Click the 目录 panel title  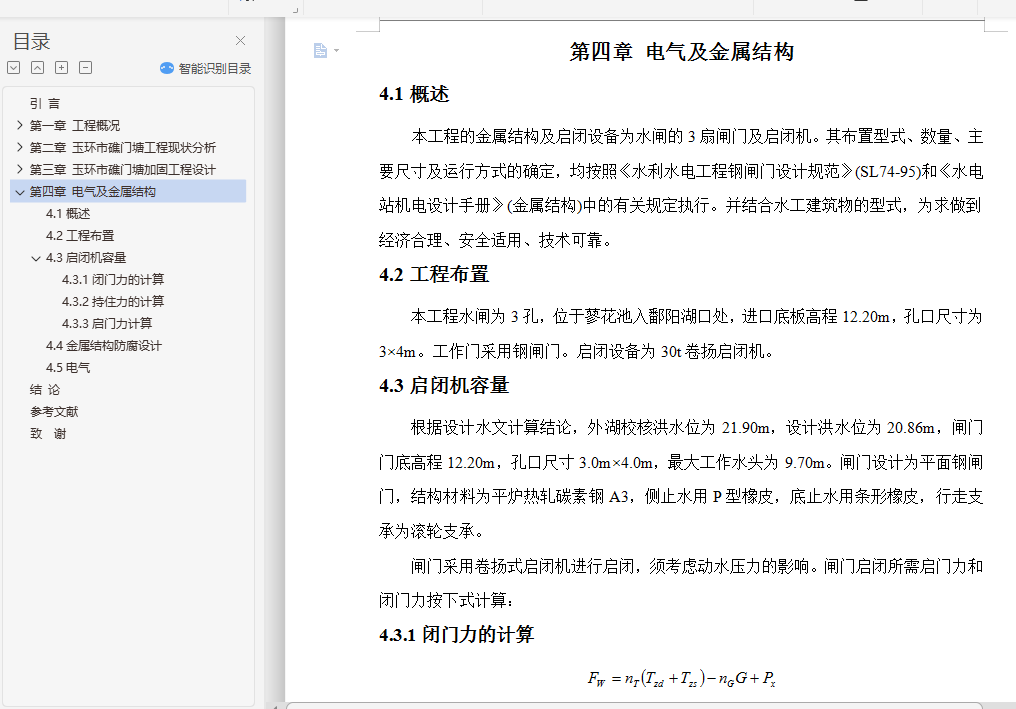[x=31, y=41]
